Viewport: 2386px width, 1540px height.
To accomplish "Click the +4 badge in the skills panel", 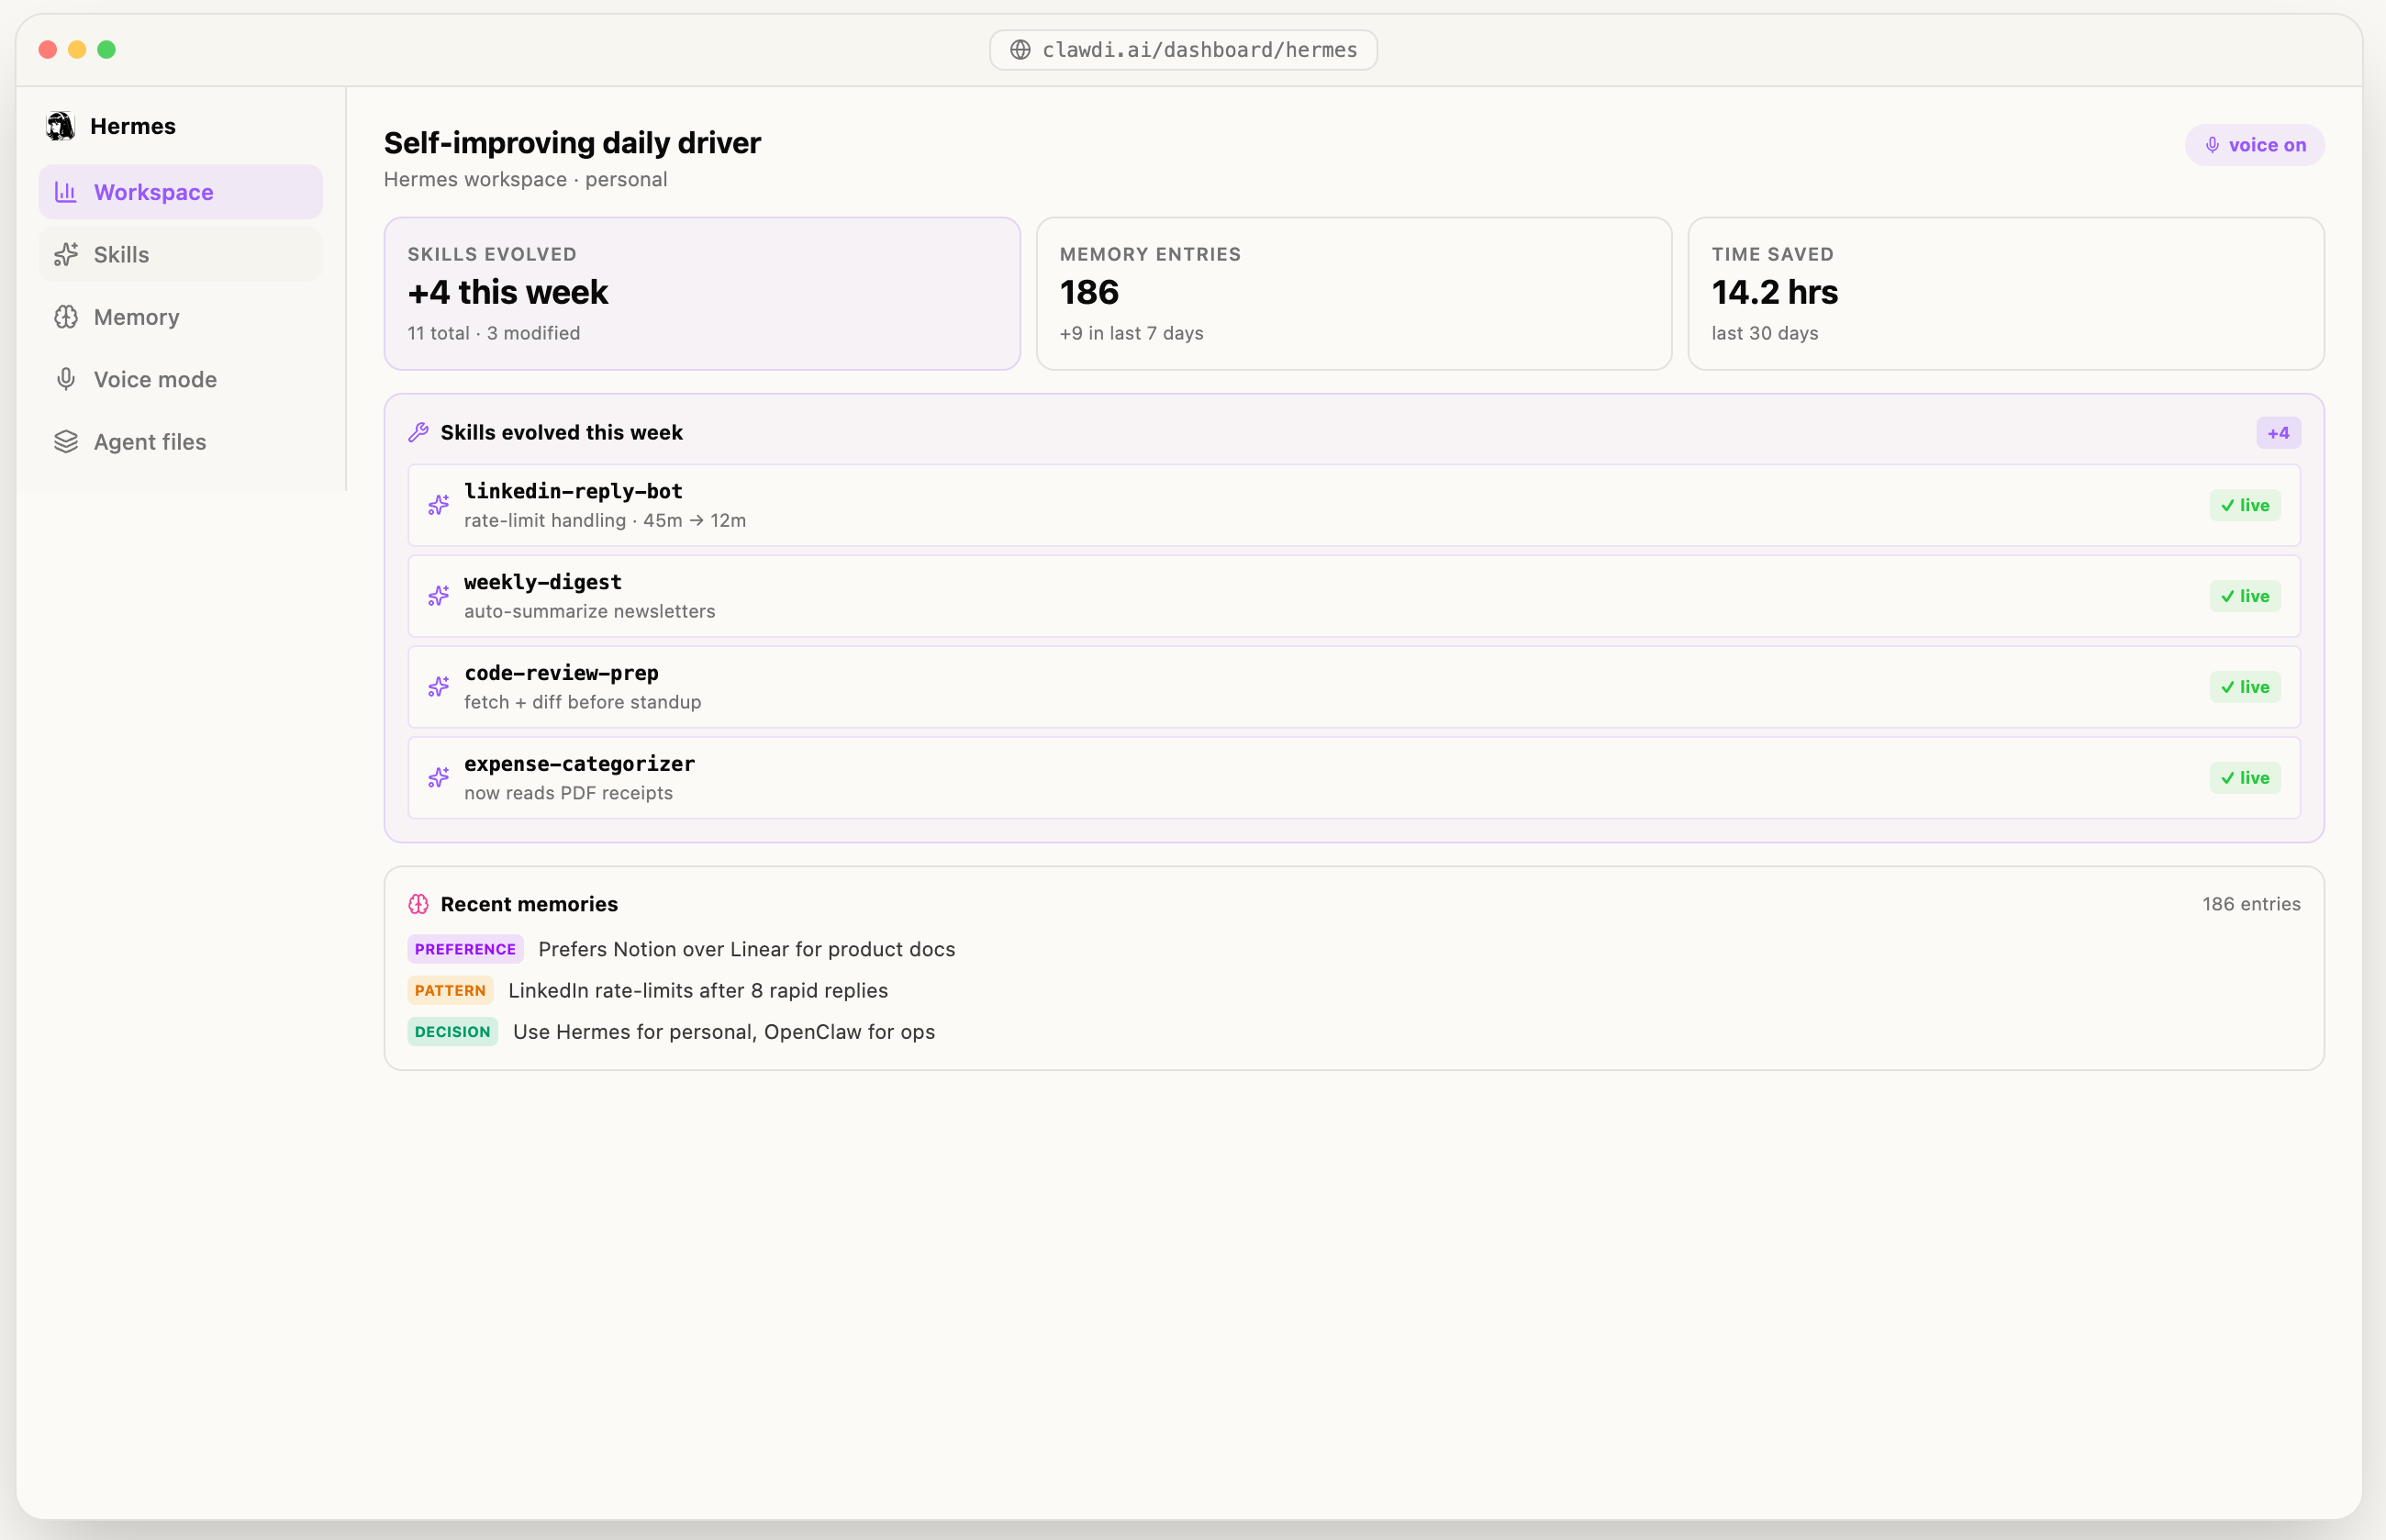I will coord(2277,433).
